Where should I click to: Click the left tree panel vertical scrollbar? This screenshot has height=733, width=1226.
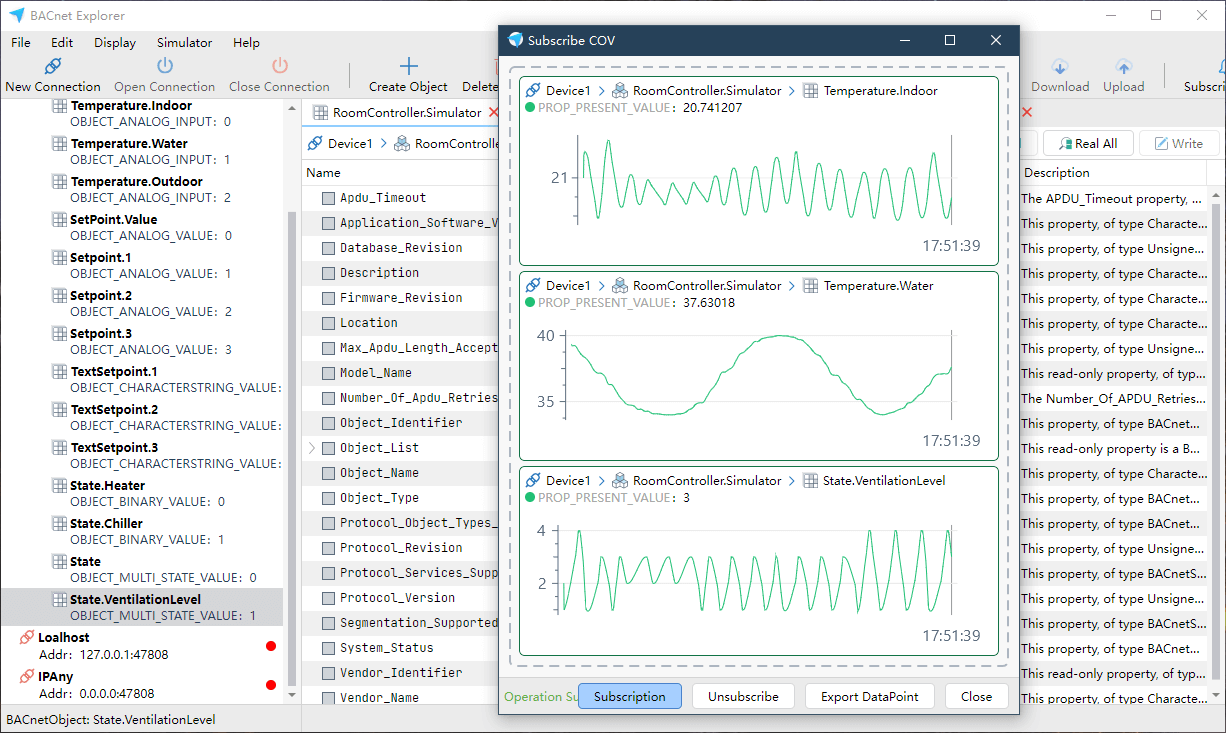click(x=292, y=450)
